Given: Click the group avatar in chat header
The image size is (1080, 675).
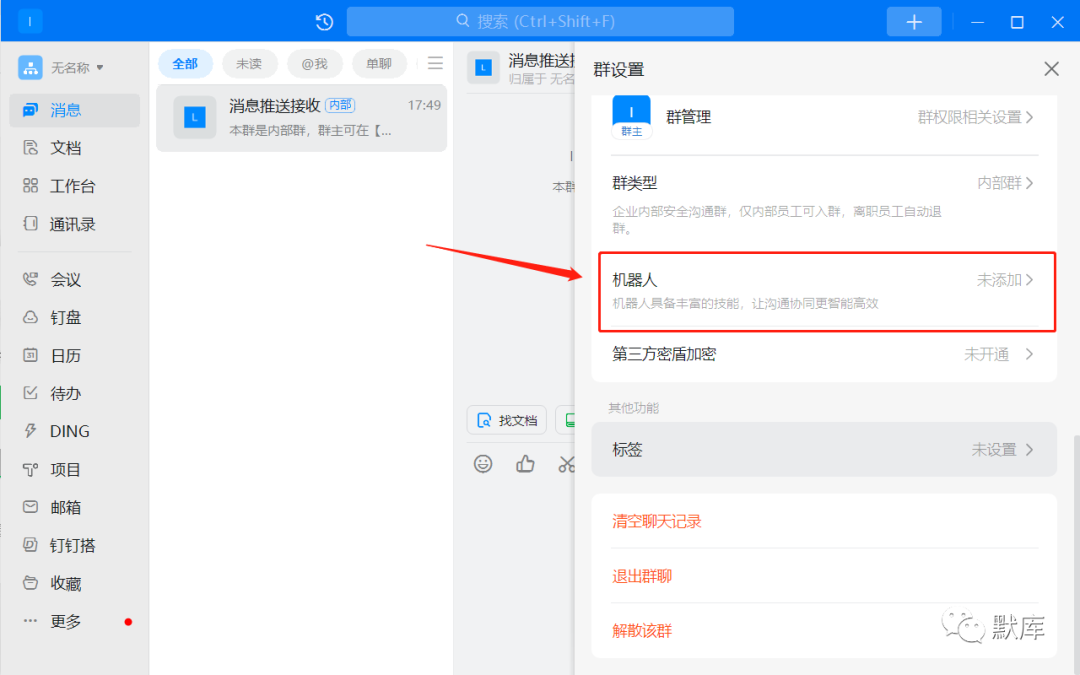Looking at the screenshot, I should click(484, 68).
